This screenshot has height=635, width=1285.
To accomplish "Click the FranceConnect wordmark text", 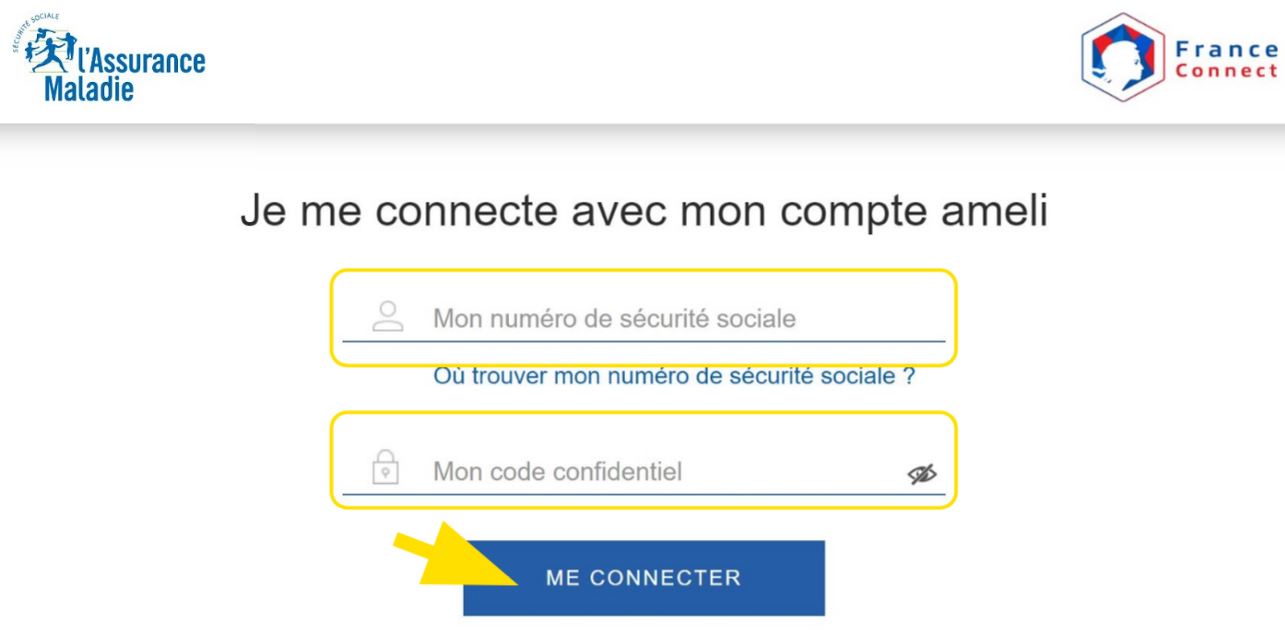I will 1227,57.
